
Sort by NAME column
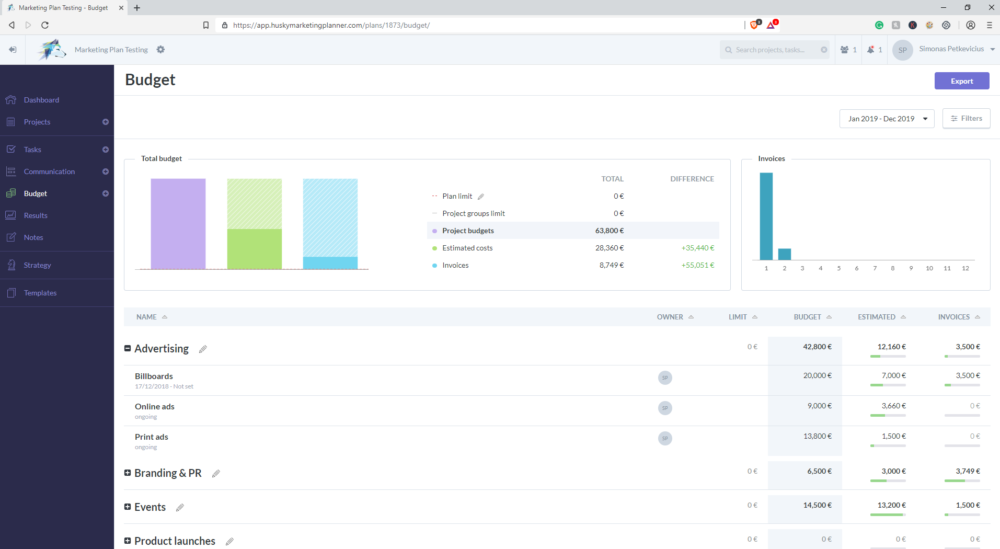tap(151, 317)
